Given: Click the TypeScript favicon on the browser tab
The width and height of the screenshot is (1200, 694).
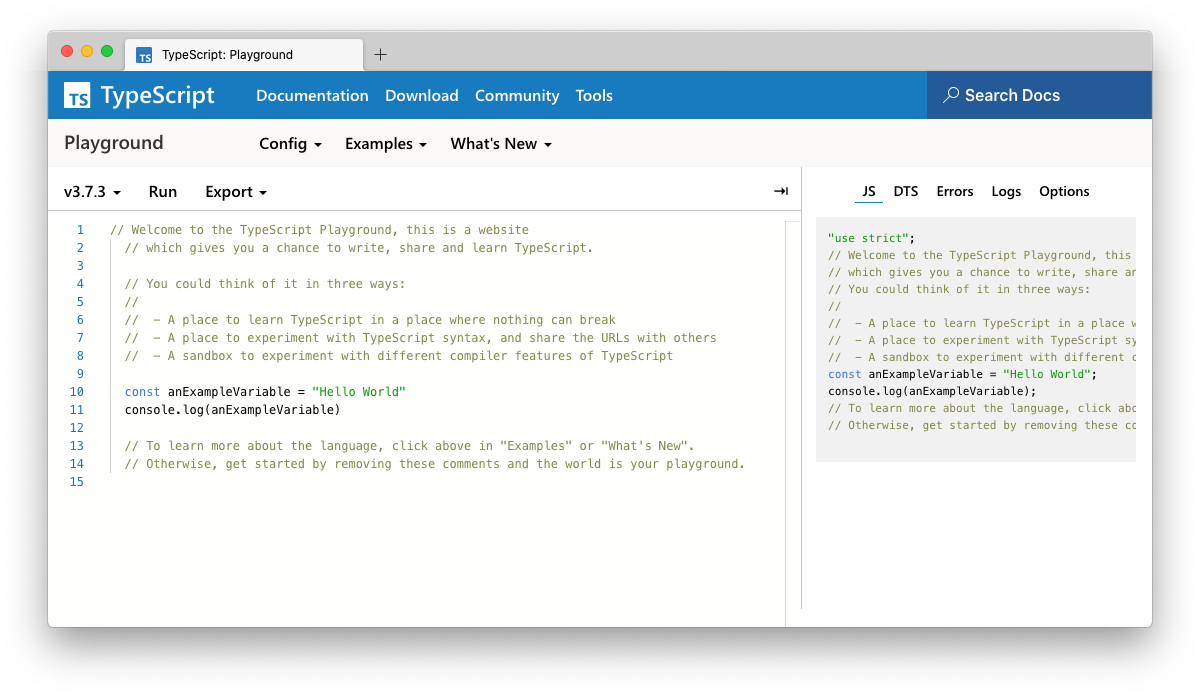Looking at the screenshot, I should [x=143, y=55].
